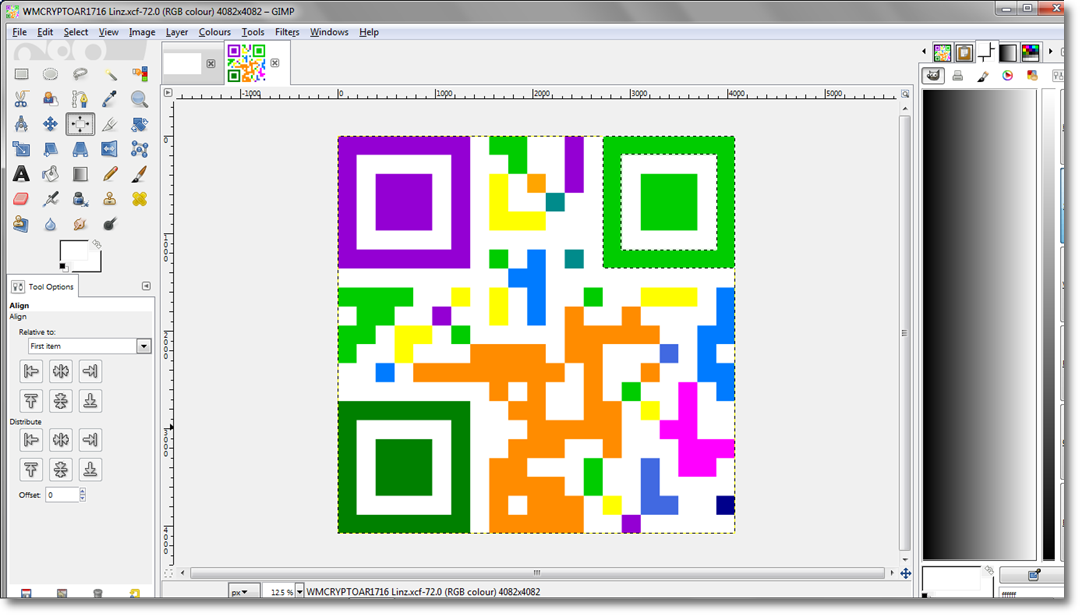Select the Smudge finger tool
The width and height of the screenshot is (1080, 615).
pyautogui.click(x=80, y=224)
